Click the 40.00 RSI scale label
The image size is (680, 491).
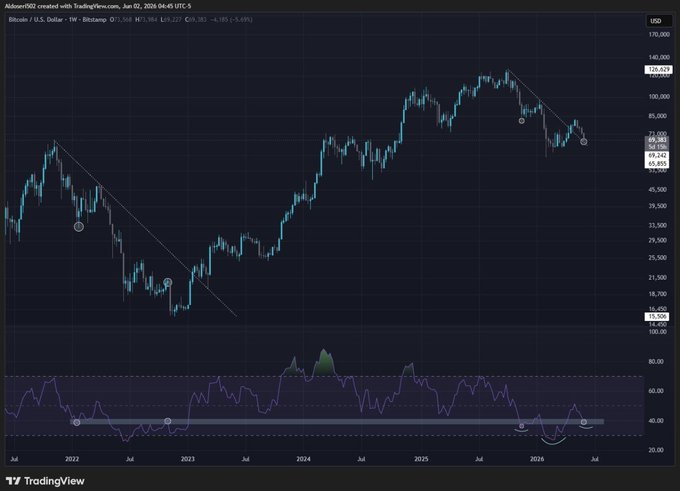[656, 421]
